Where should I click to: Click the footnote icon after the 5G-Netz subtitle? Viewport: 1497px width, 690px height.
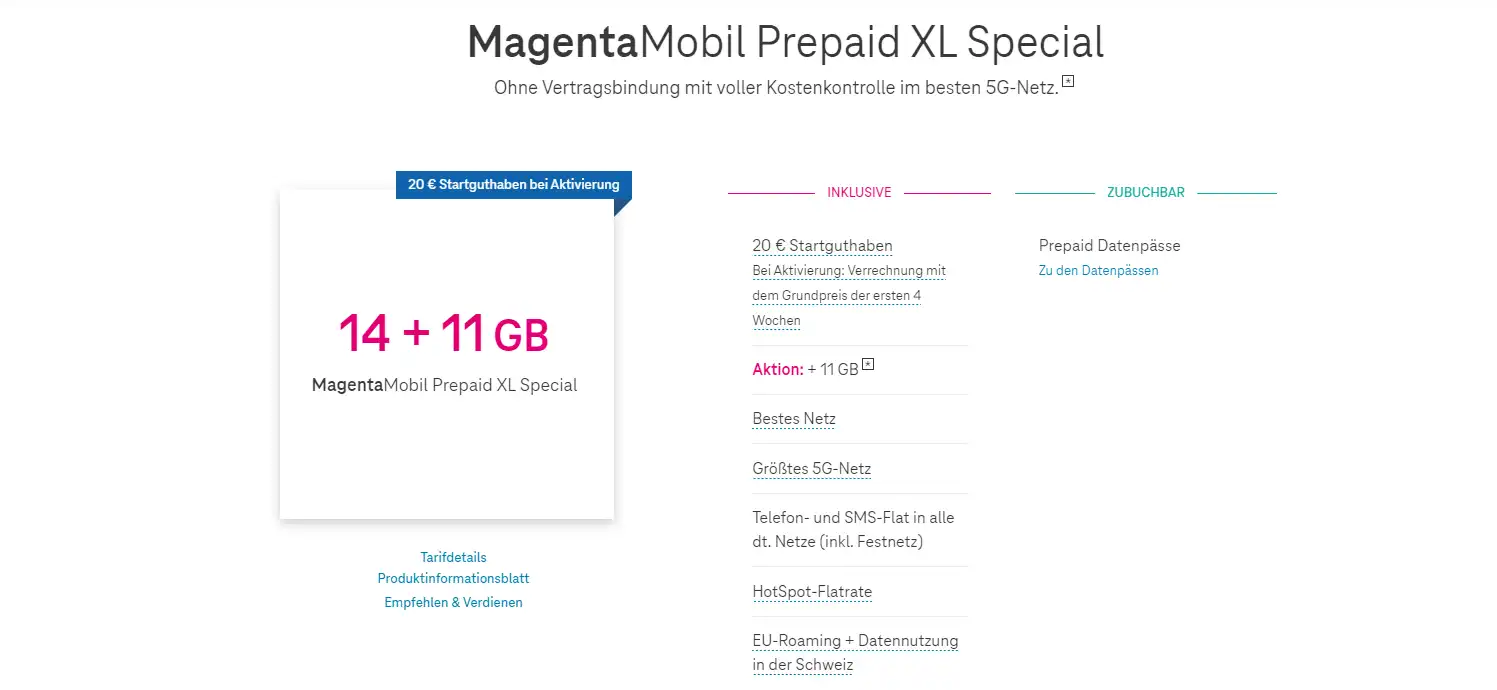(1068, 81)
